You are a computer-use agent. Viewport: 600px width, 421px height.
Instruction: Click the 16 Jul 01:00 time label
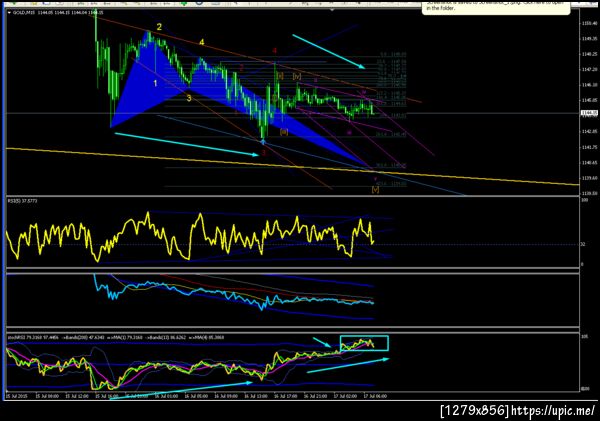[x=166, y=397]
